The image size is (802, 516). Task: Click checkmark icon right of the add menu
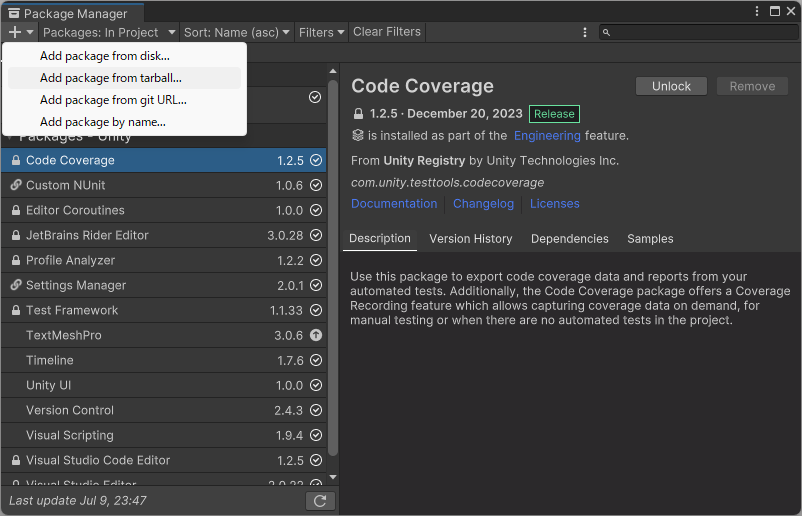point(315,97)
